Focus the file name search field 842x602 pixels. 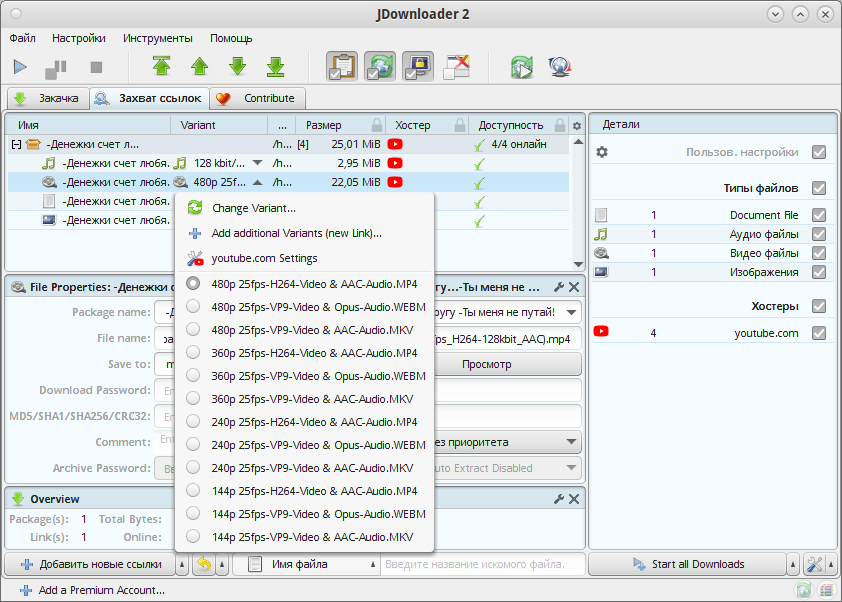[x=482, y=564]
